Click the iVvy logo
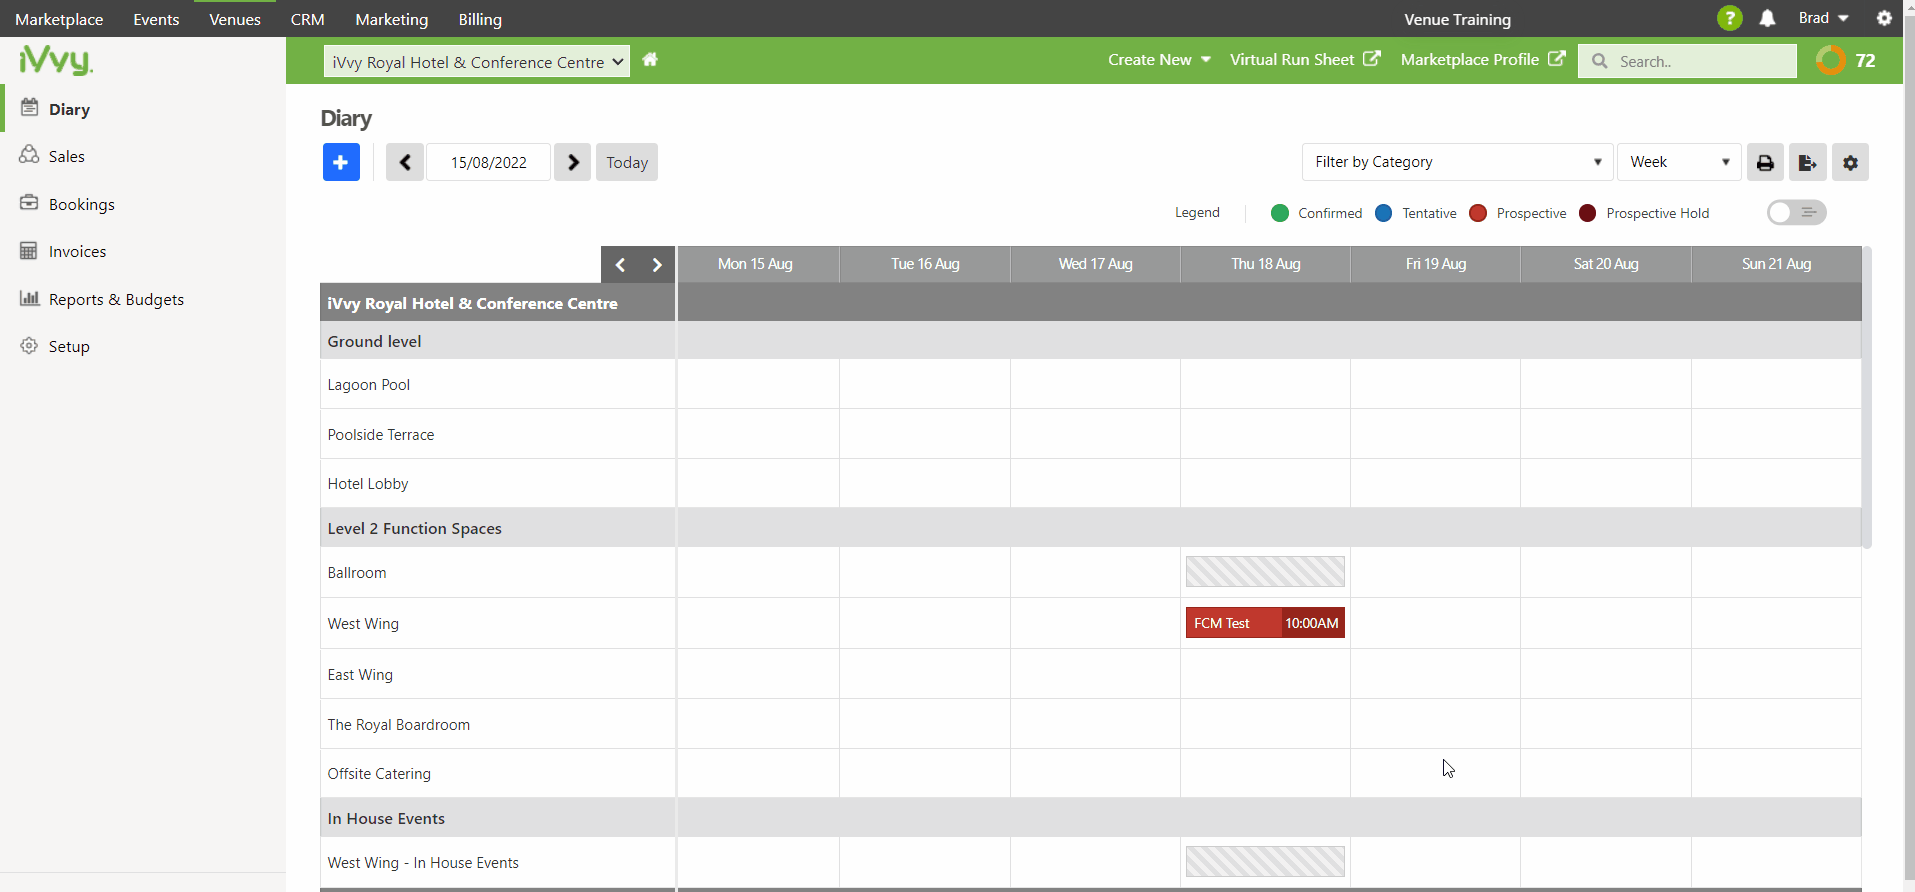This screenshot has height=892, width=1915. click(x=56, y=61)
